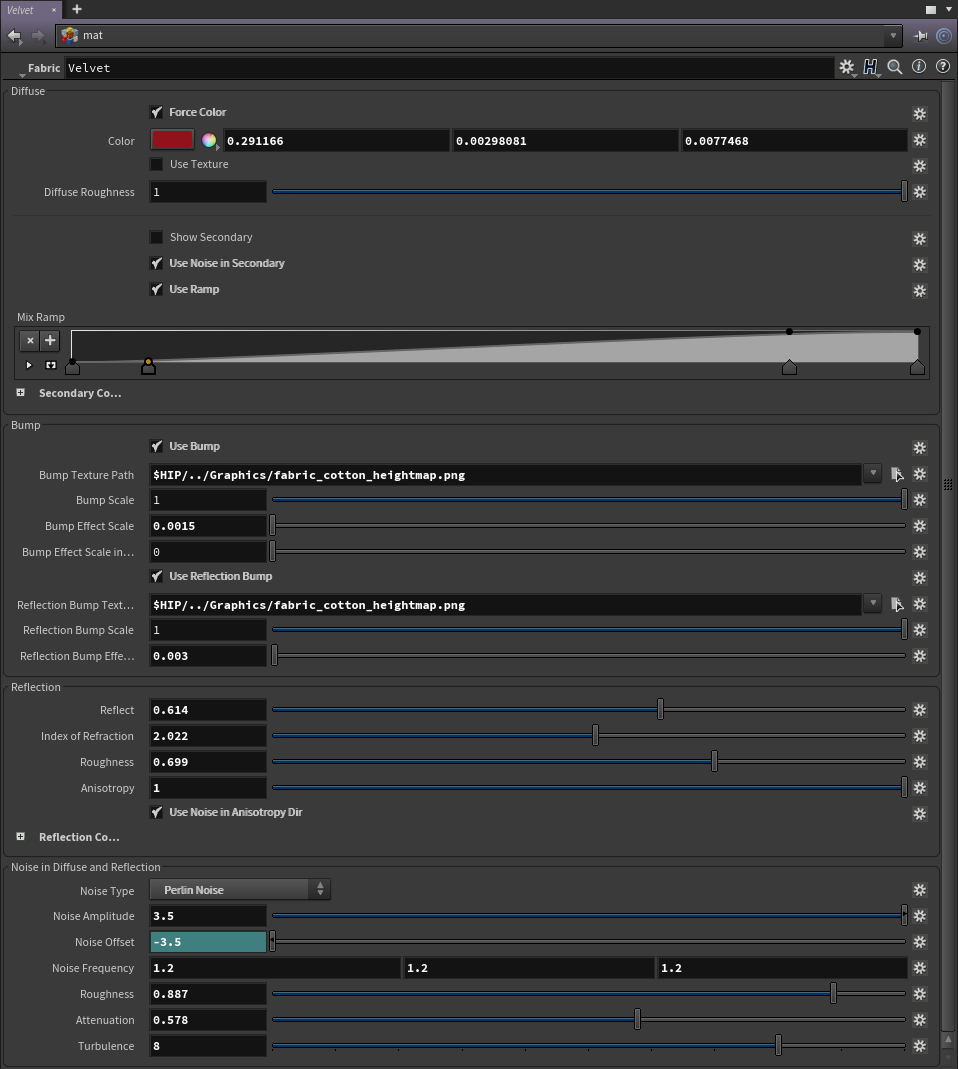Disable the Force Color checkbox
The width and height of the screenshot is (958, 1069).
click(x=157, y=112)
